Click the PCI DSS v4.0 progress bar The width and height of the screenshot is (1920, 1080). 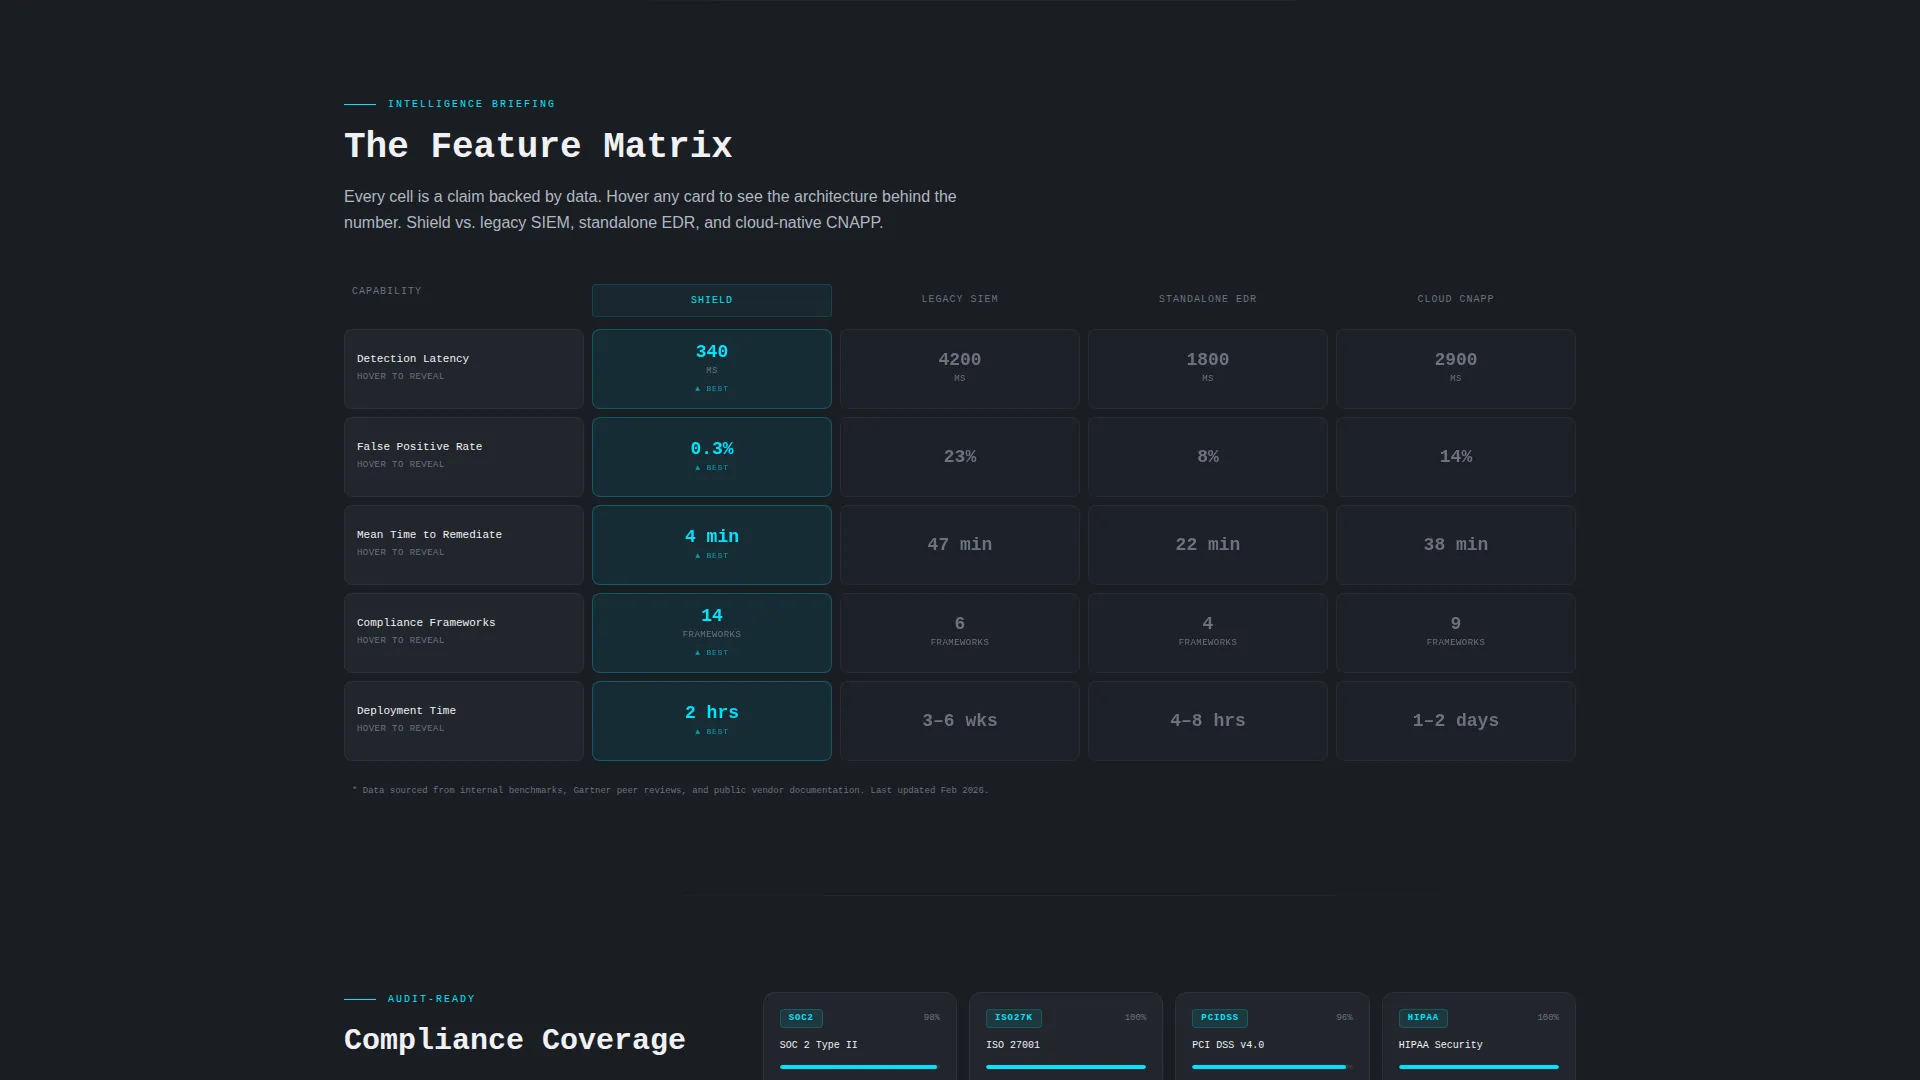click(1272, 1067)
